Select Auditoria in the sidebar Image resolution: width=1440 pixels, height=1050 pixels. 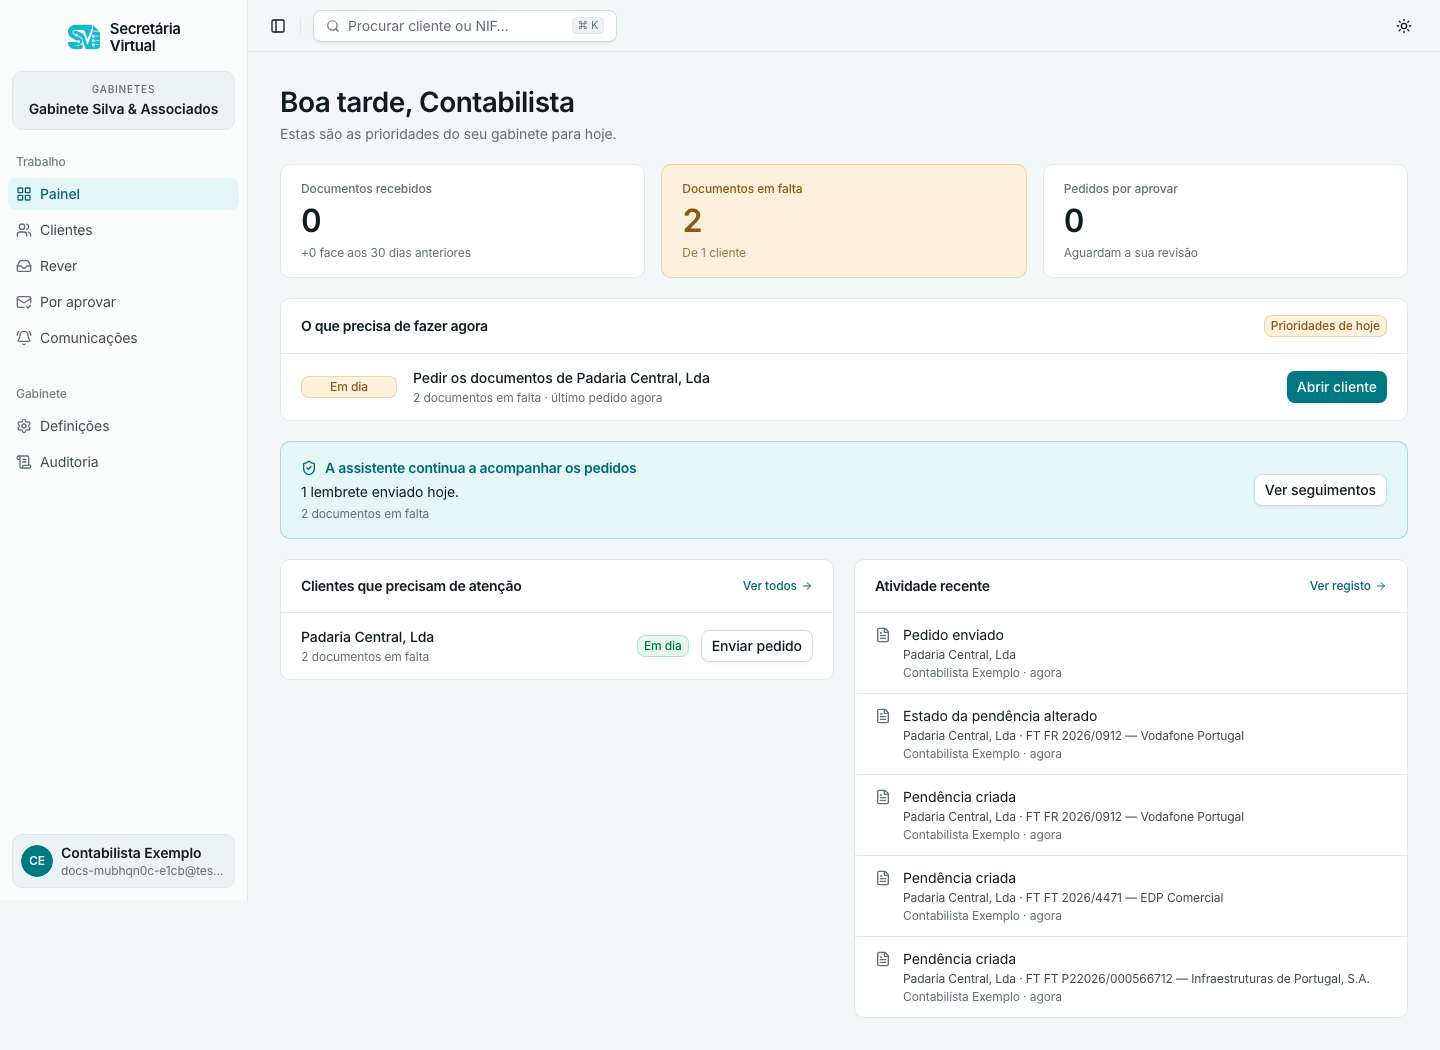(x=123, y=462)
